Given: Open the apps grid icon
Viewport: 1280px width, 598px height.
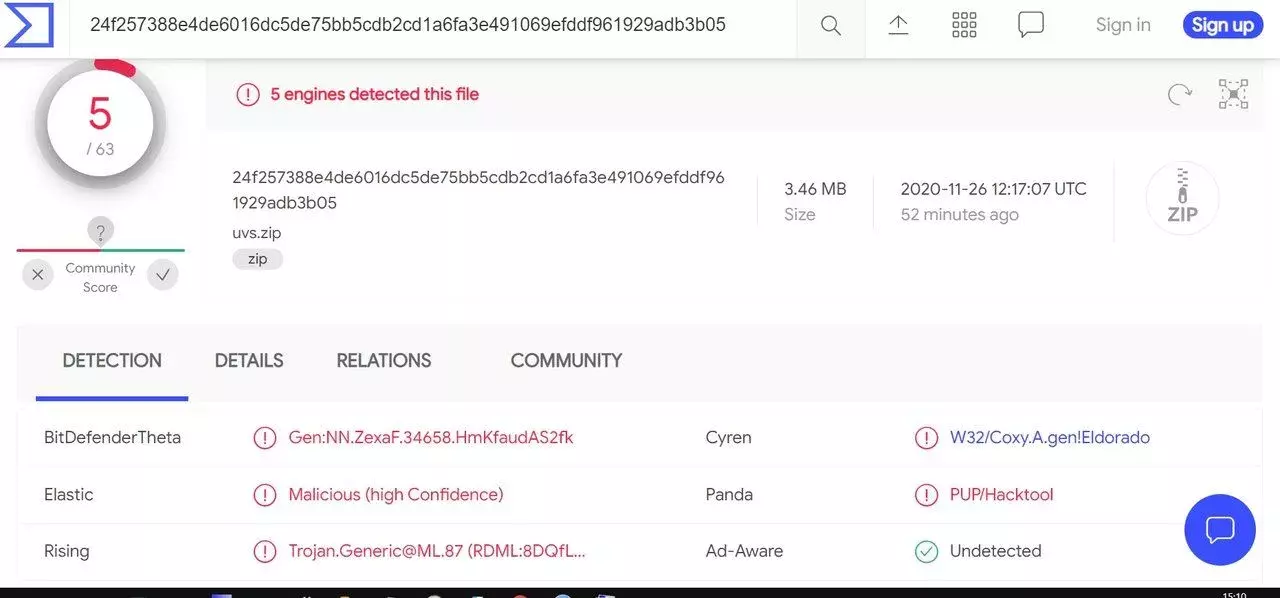Looking at the screenshot, I should pyautogui.click(x=964, y=25).
